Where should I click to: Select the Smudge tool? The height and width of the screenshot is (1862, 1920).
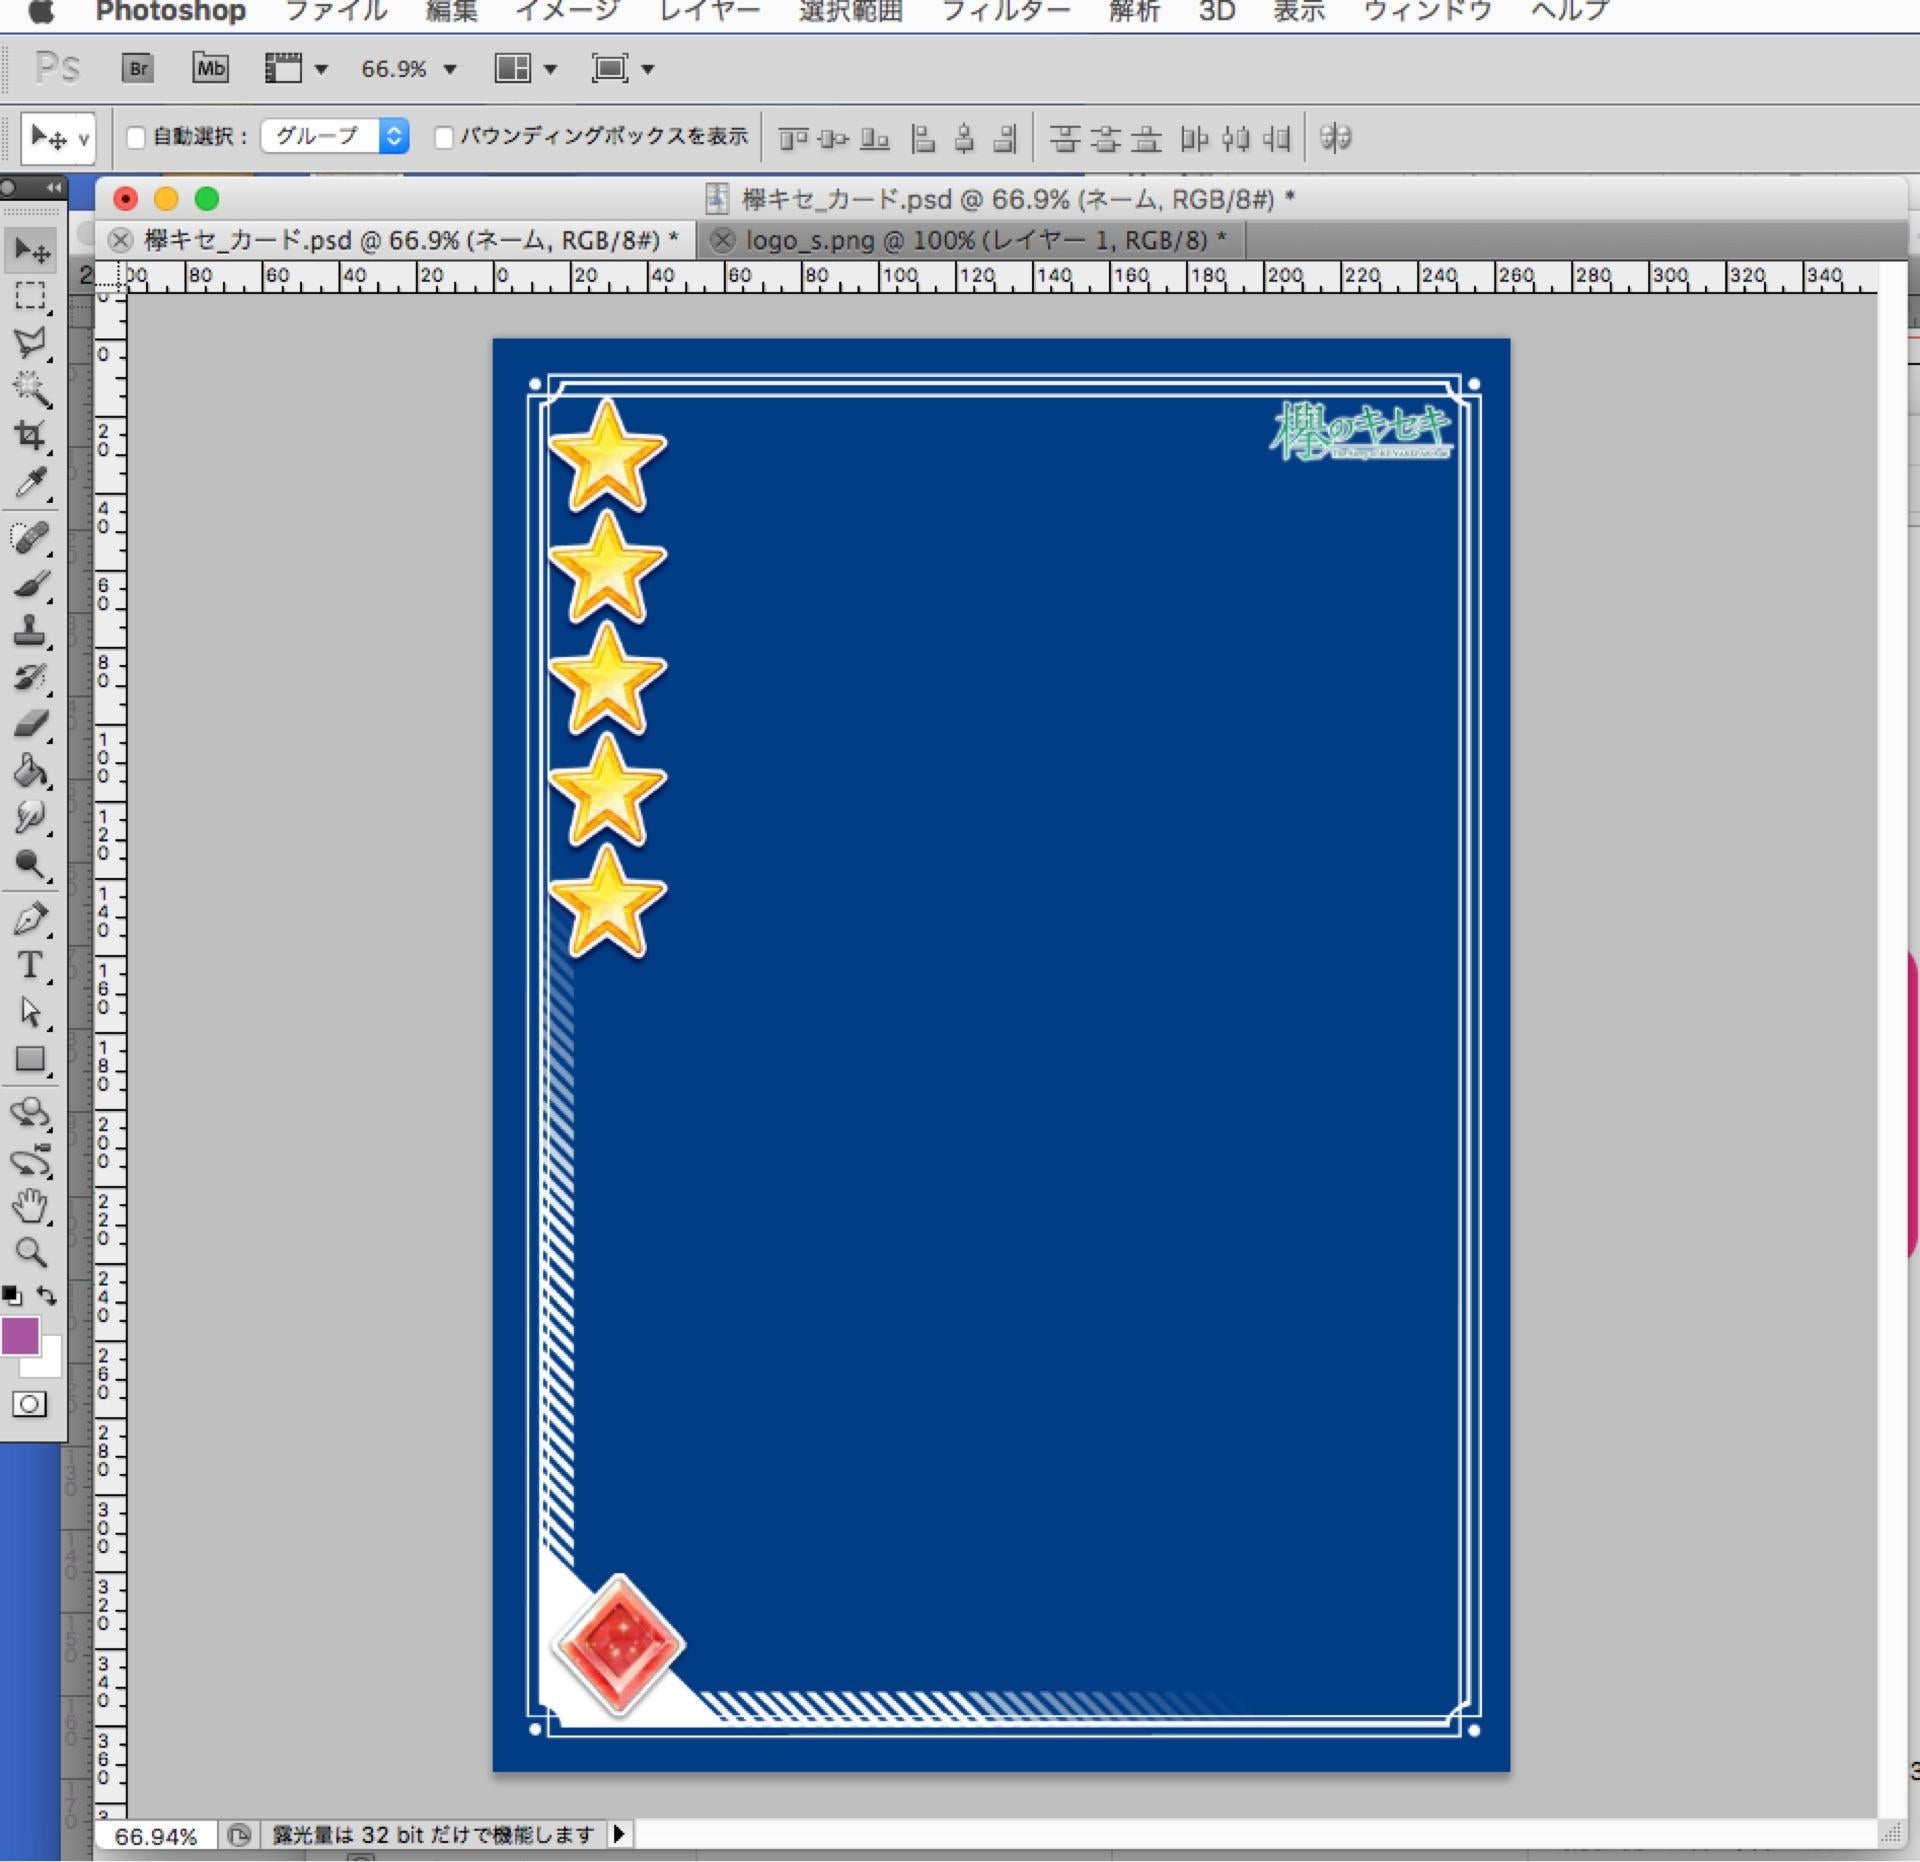pos(31,818)
